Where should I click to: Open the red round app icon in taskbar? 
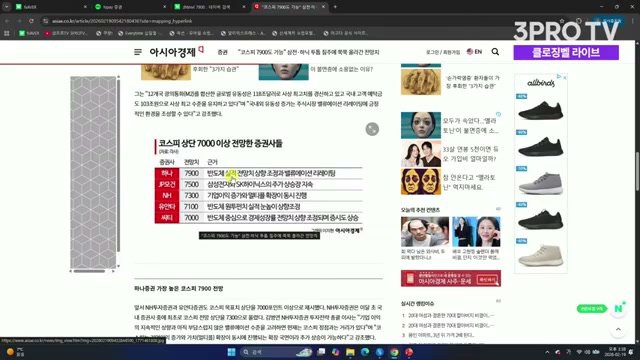coord(409,352)
